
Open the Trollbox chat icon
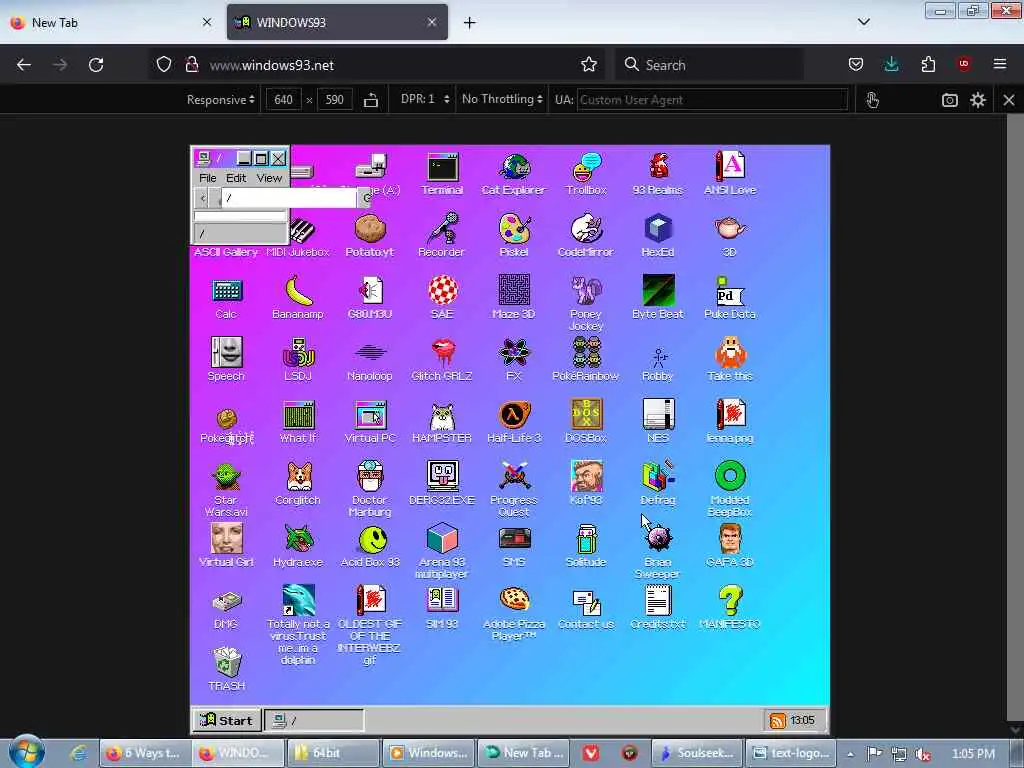point(586,173)
